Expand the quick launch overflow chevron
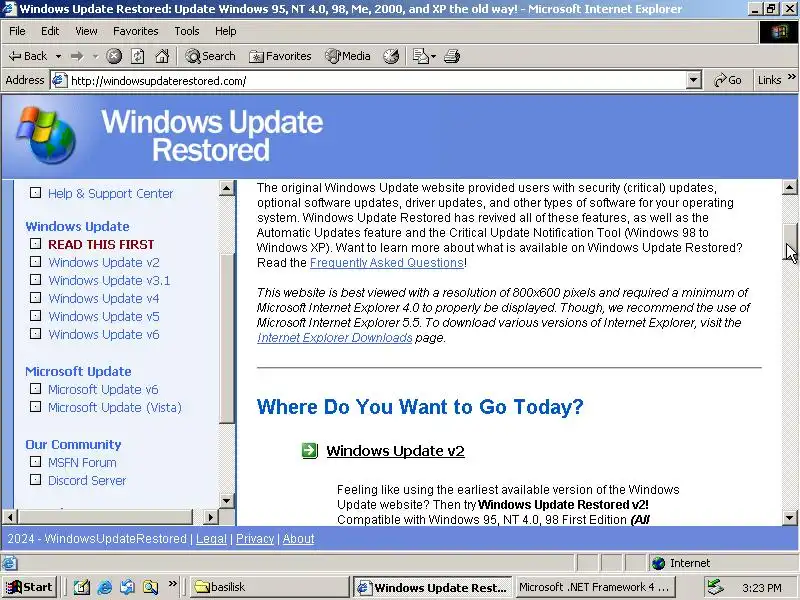800x600 pixels. [173, 583]
